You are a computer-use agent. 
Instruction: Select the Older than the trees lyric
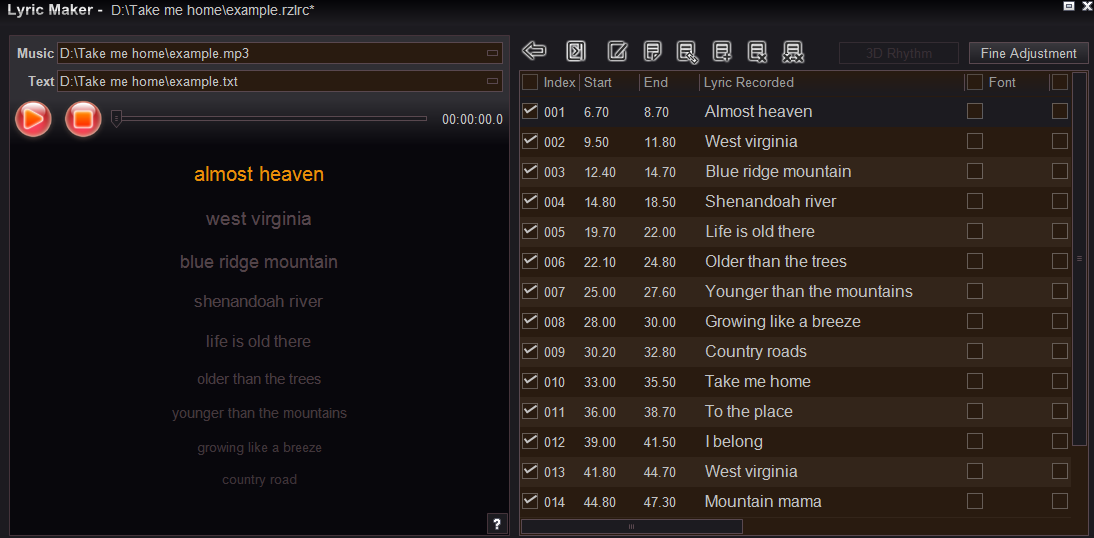pyautogui.click(x=775, y=262)
